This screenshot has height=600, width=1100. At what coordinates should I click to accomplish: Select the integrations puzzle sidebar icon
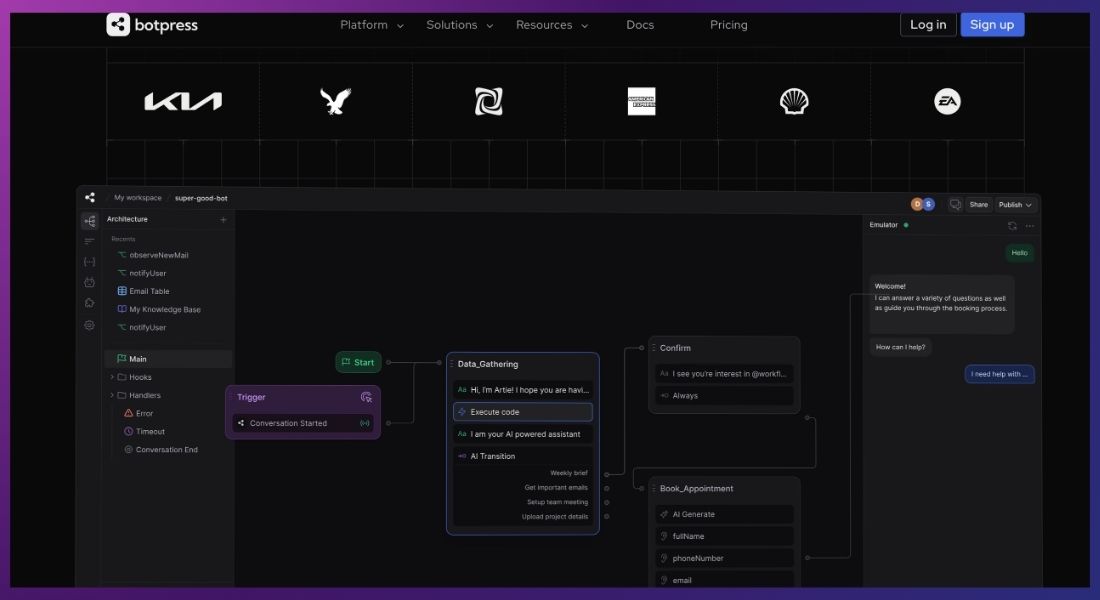[x=89, y=303]
